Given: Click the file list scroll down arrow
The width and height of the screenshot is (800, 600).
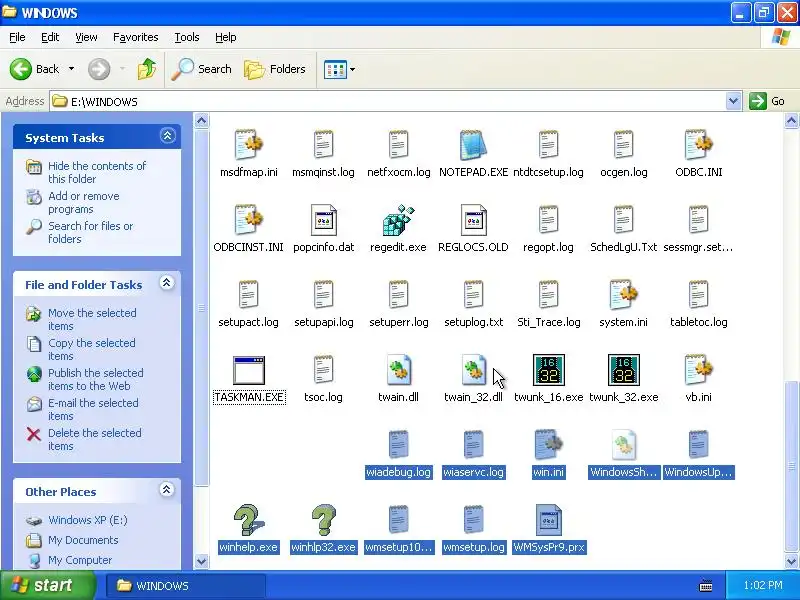Looking at the screenshot, I should (791, 561).
